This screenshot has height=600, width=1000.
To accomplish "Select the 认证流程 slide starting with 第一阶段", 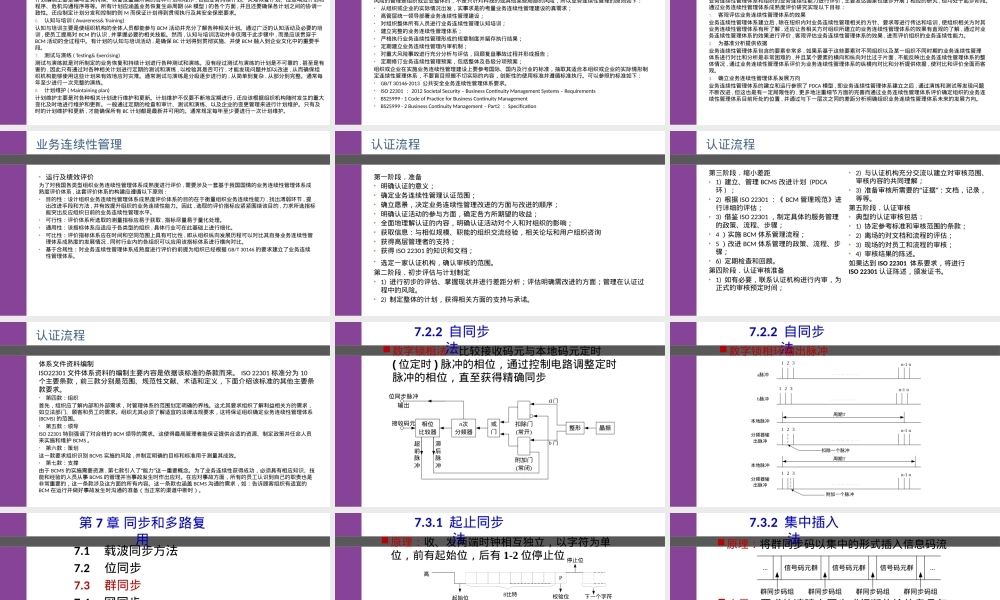I will (500, 224).
